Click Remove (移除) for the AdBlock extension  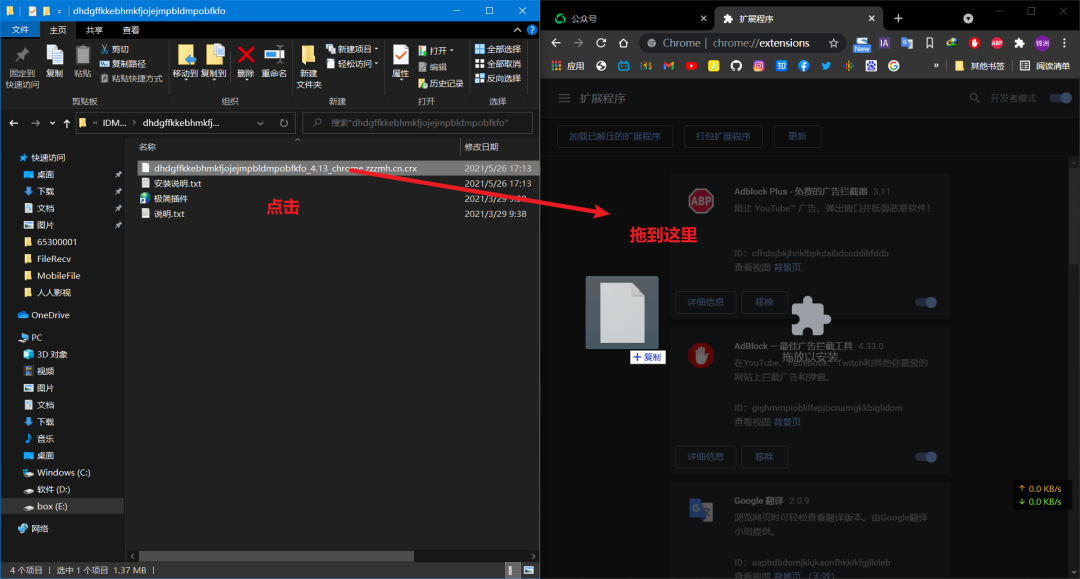tap(764, 457)
